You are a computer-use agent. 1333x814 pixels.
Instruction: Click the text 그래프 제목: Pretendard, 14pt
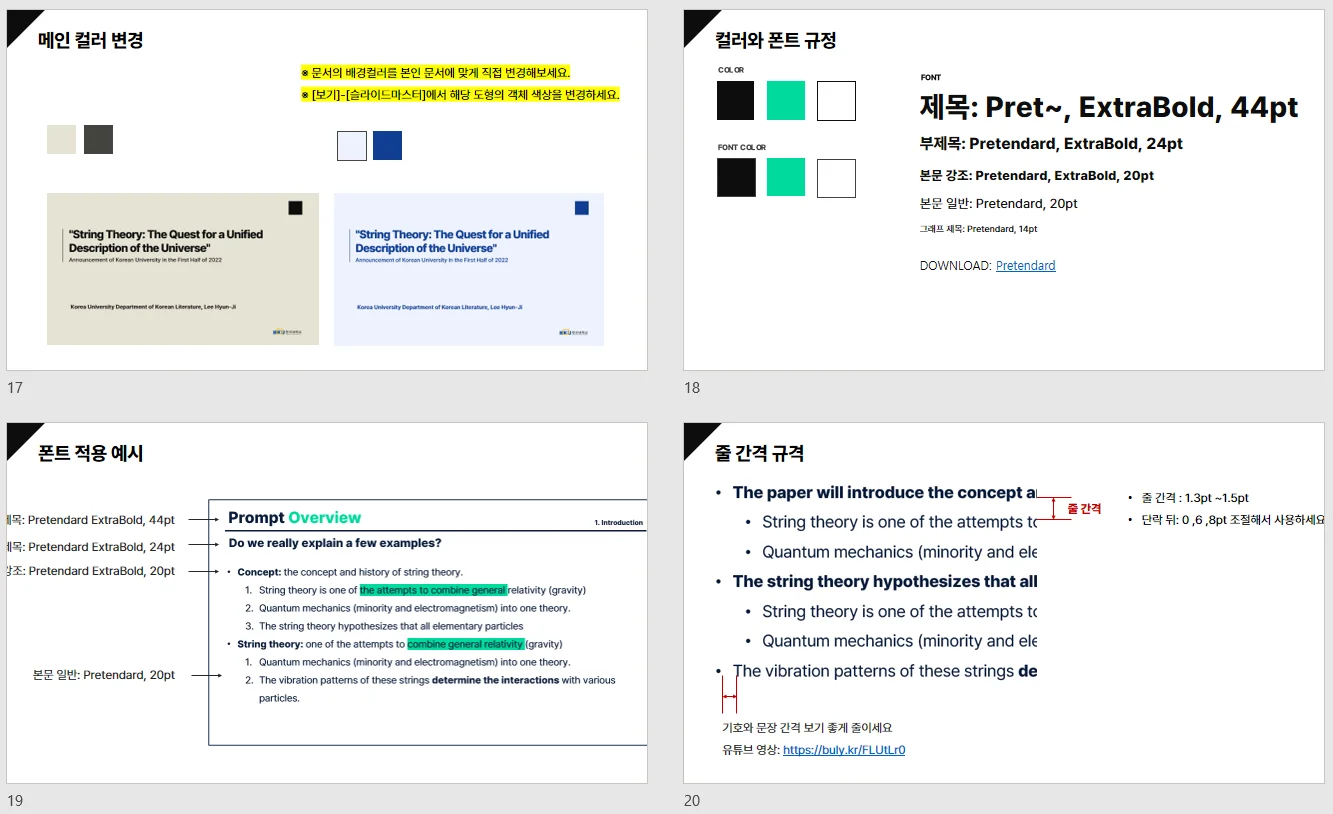coord(978,229)
